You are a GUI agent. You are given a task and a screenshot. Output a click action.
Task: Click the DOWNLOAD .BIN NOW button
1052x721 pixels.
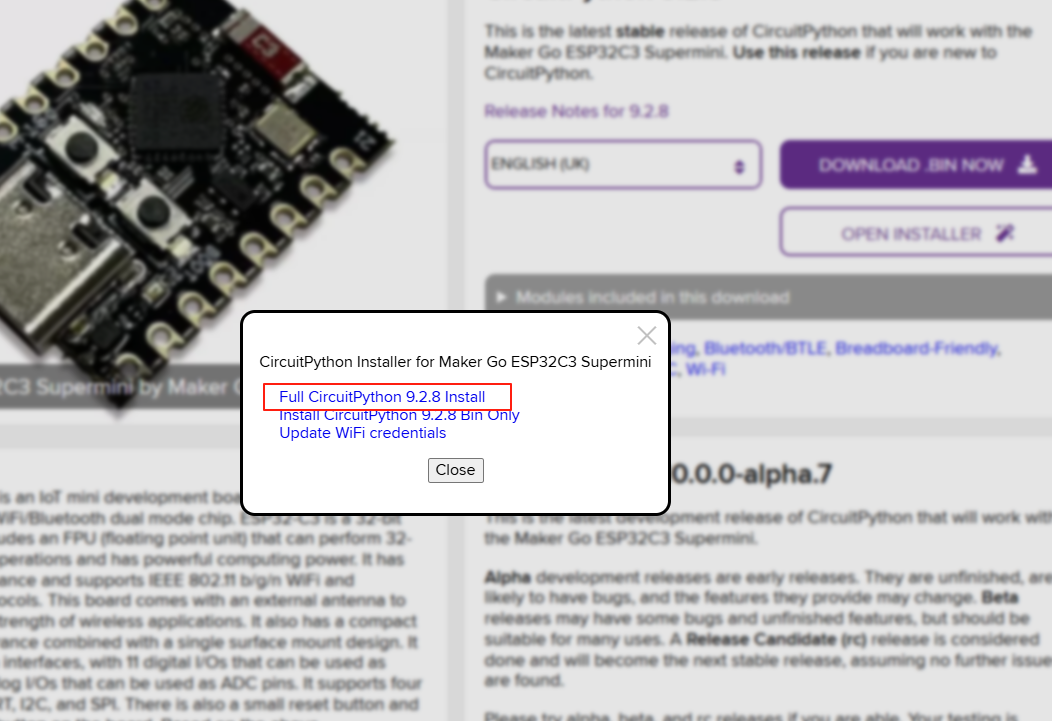(x=916, y=164)
